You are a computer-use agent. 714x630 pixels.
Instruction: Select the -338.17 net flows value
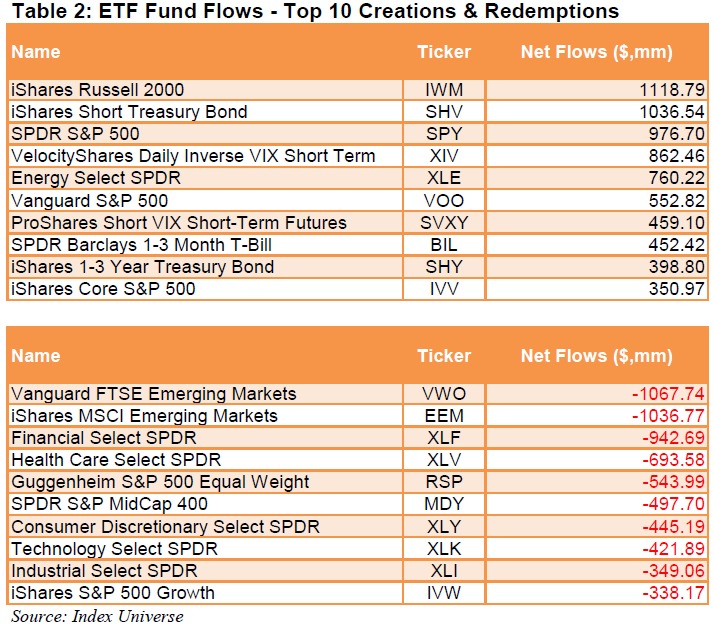674,593
